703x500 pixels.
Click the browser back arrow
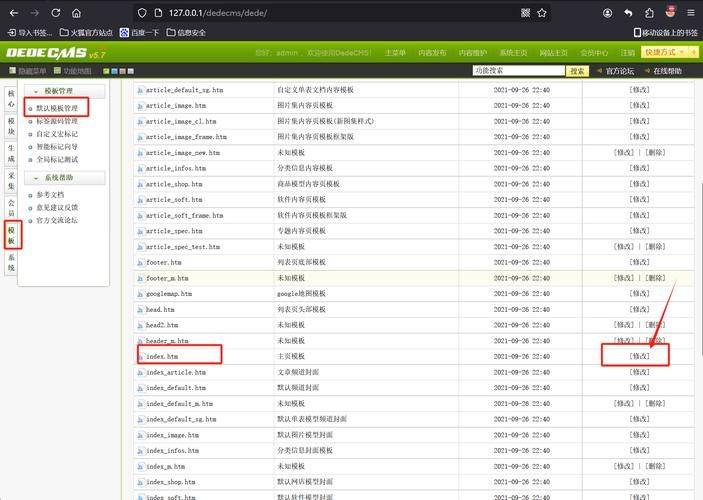coord(13,13)
